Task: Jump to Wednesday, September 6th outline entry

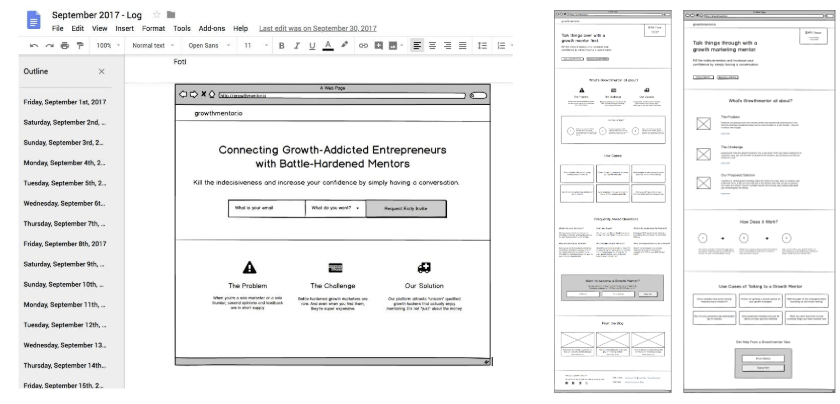Action: click(x=65, y=204)
